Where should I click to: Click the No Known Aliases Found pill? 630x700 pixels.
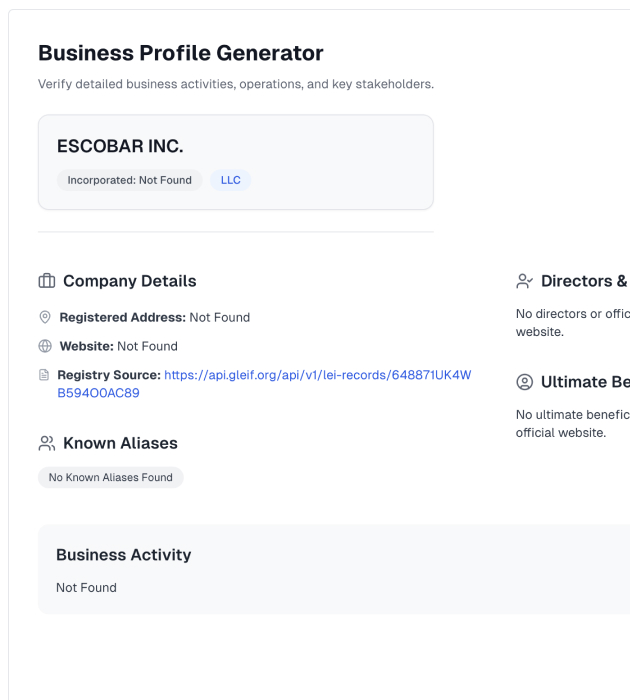(111, 477)
